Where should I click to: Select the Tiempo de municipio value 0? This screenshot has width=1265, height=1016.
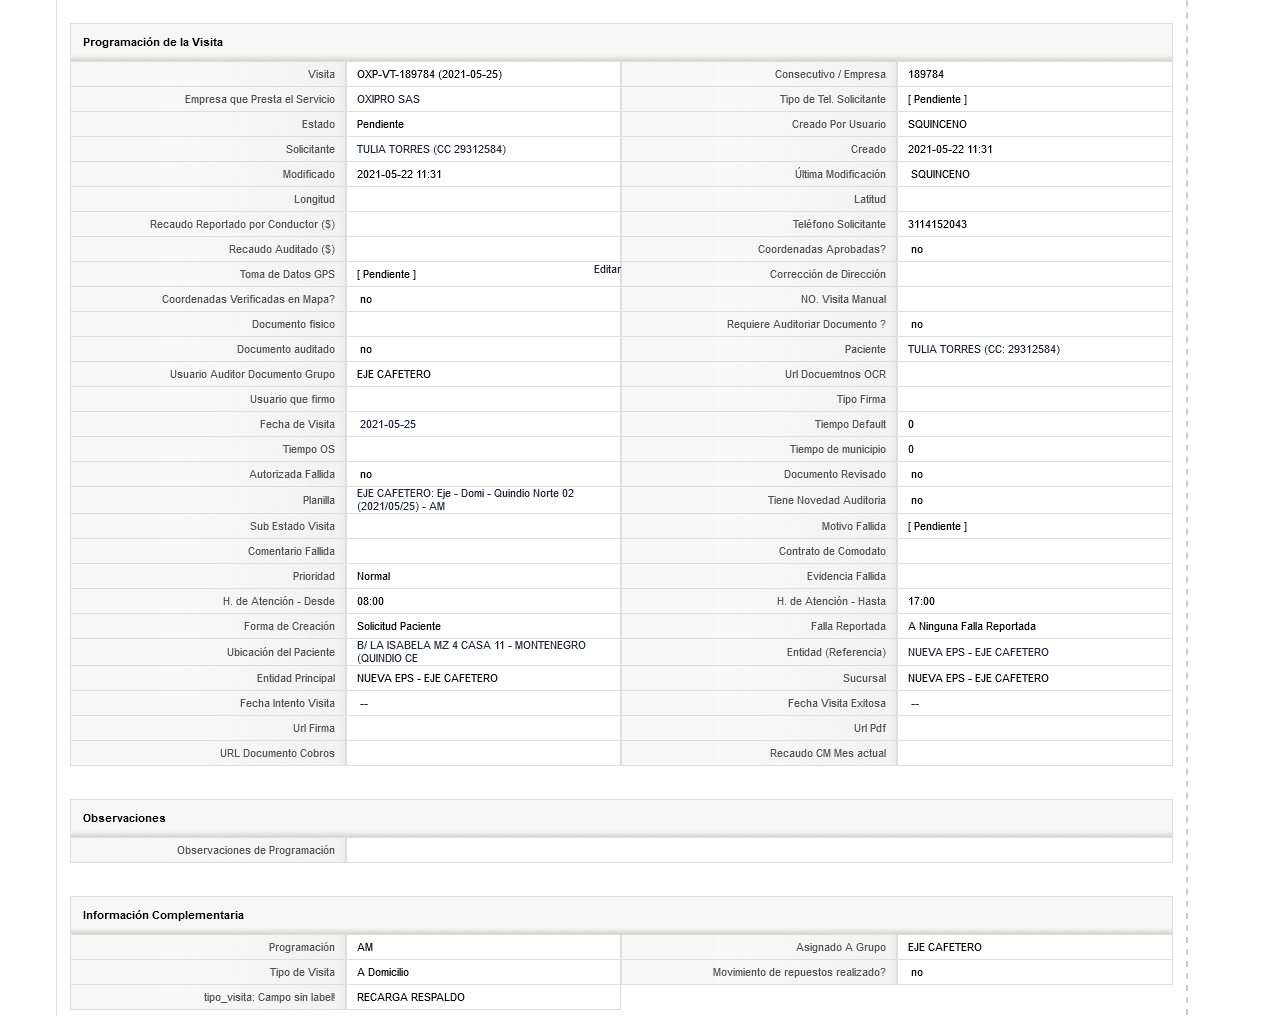point(911,449)
